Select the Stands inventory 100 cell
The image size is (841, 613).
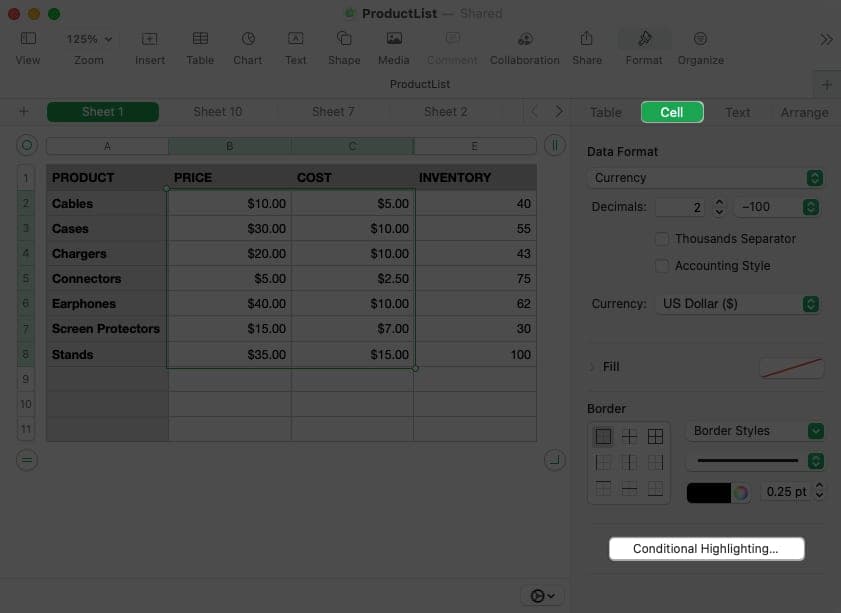(475, 354)
